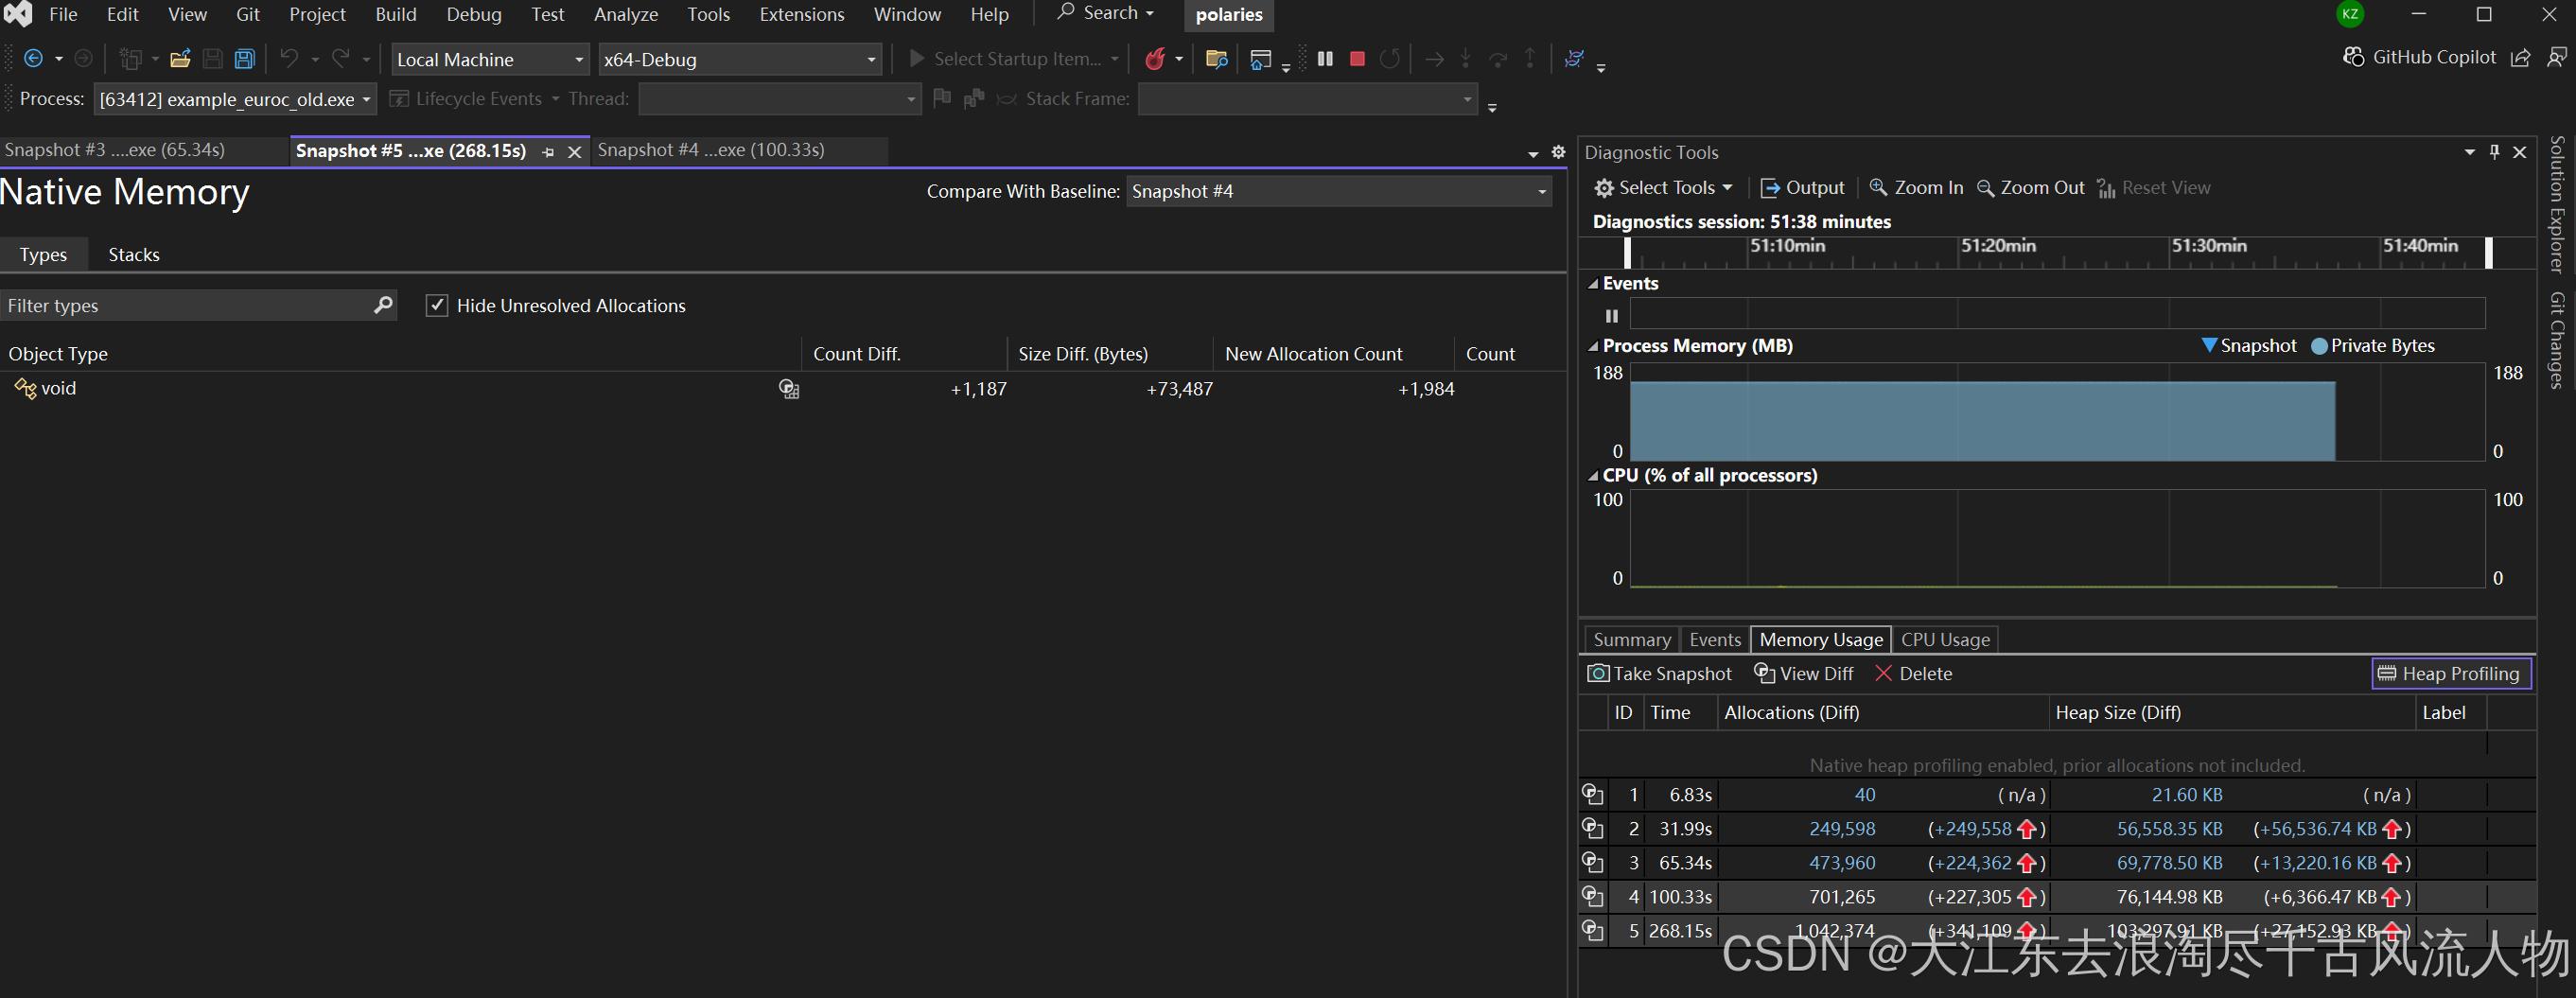Open the Solution Explorer side tab
The height and width of the screenshot is (998, 2576).
2557,205
